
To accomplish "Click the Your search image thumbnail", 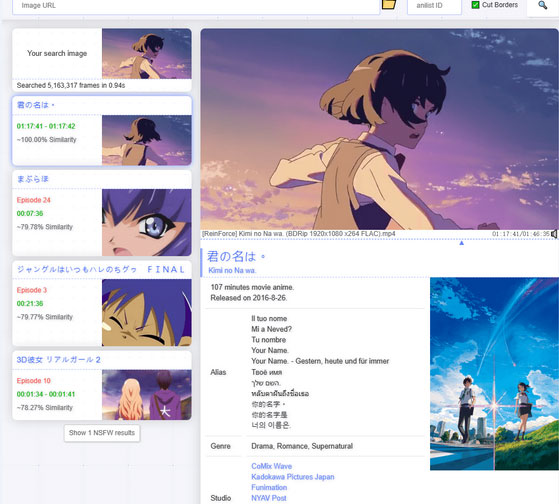I will 147,53.
